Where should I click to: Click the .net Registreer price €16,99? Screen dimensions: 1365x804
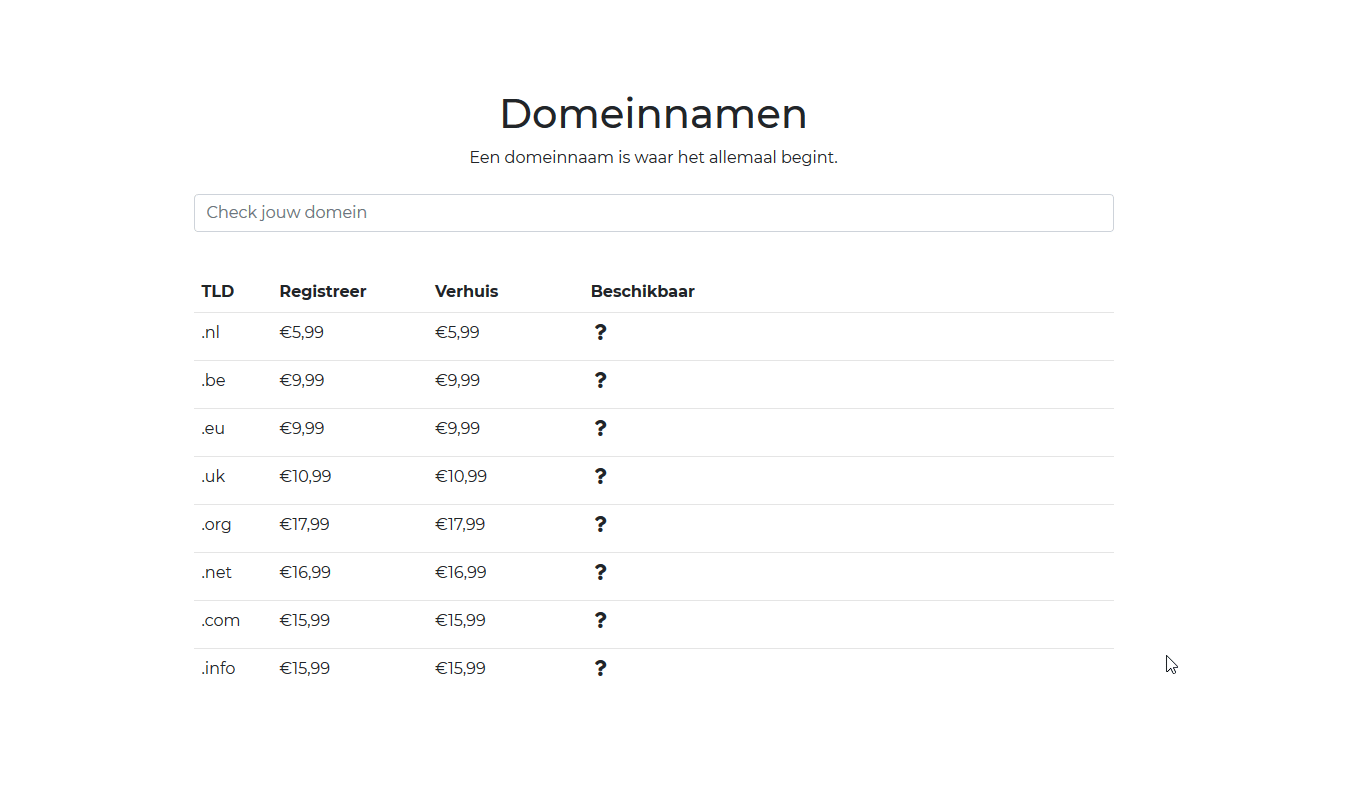click(305, 572)
